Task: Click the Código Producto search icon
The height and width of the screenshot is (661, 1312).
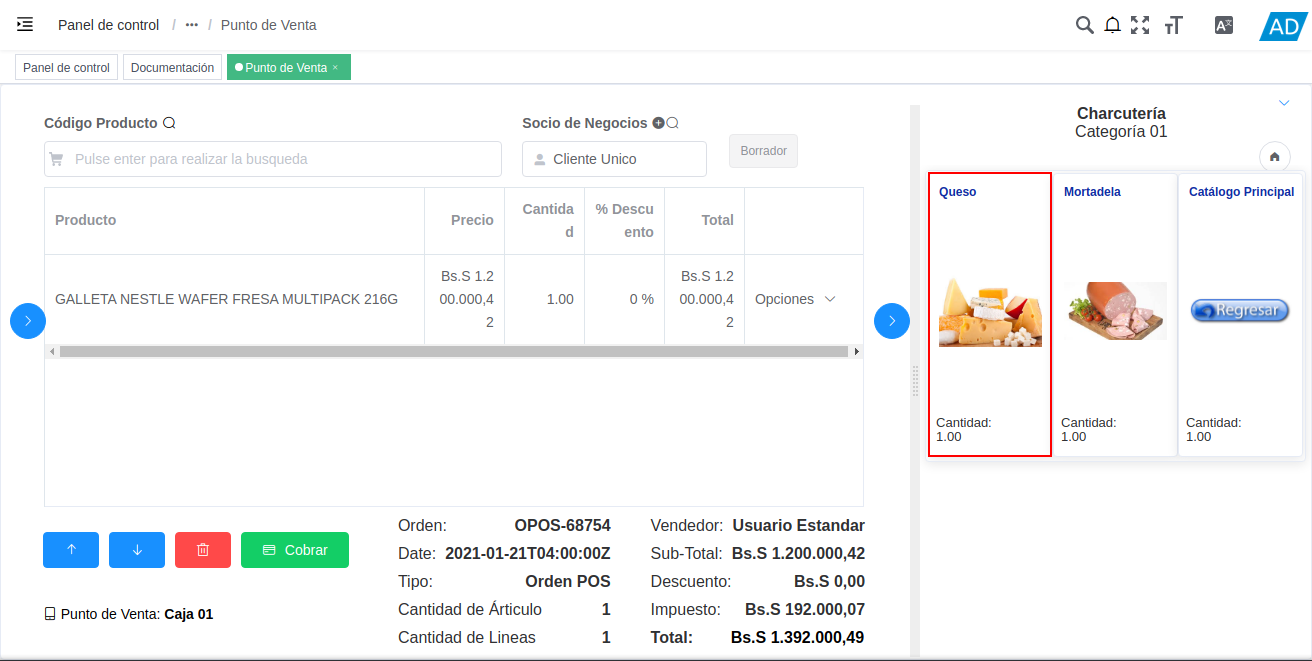Action: 169,123
